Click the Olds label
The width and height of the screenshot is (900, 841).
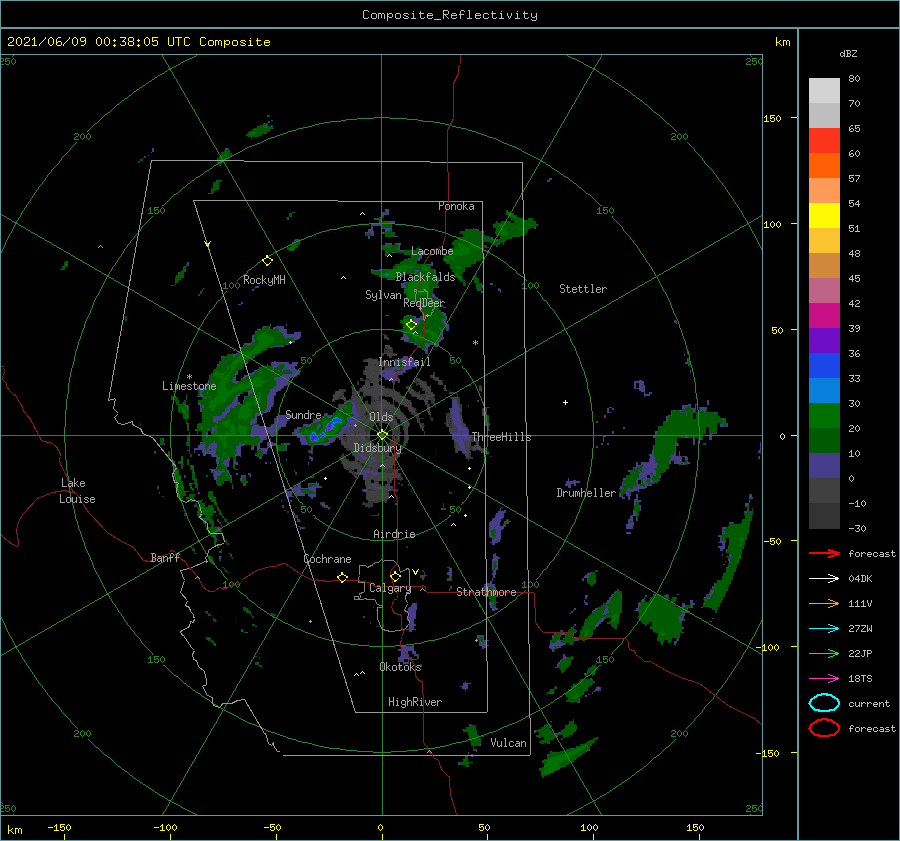381,417
